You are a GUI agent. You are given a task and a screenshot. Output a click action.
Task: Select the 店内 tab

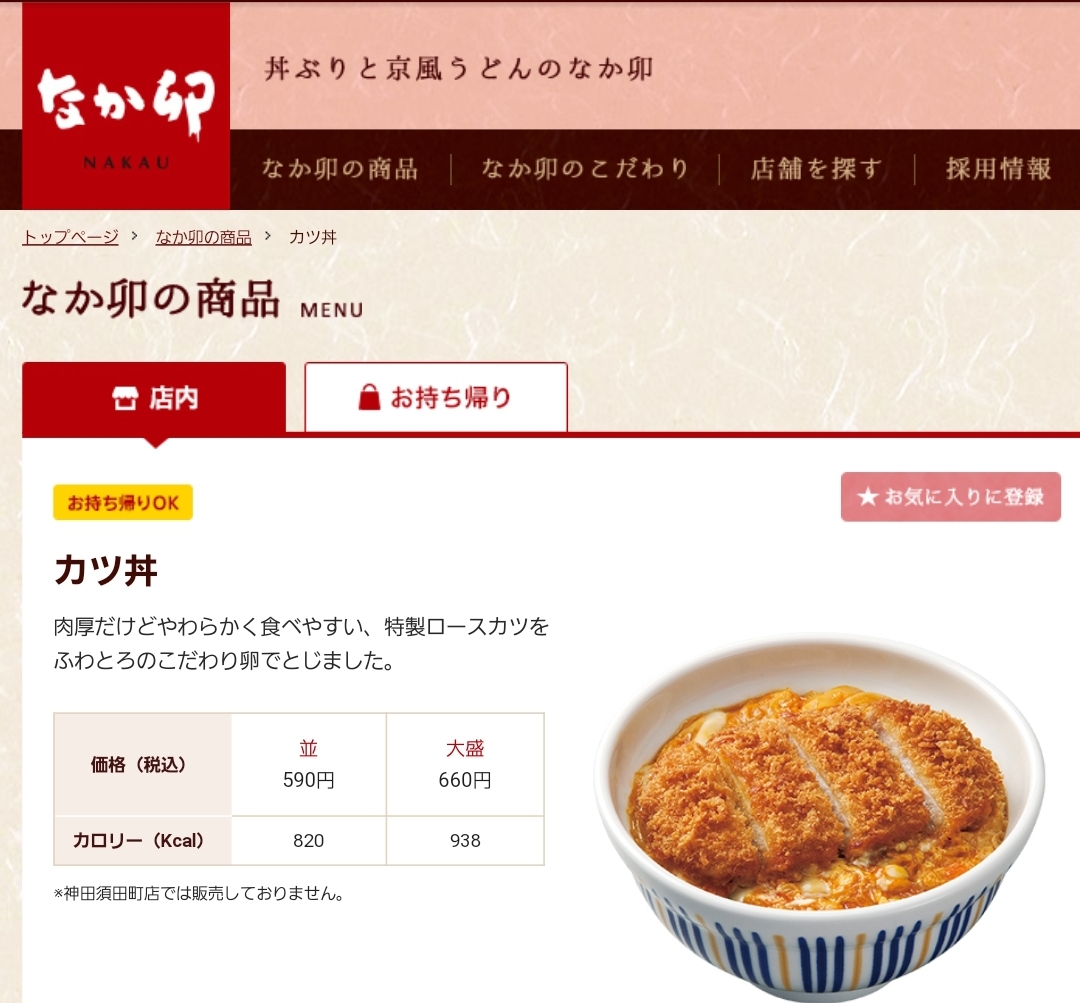(154, 397)
